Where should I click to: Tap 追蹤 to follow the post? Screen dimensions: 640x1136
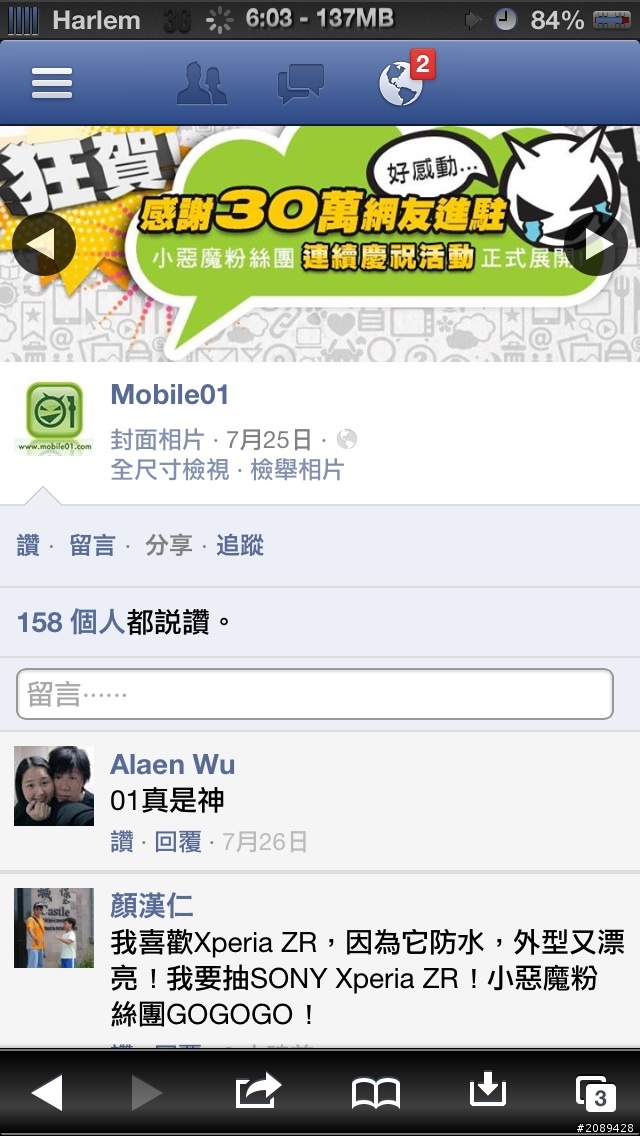coord(240,546)
